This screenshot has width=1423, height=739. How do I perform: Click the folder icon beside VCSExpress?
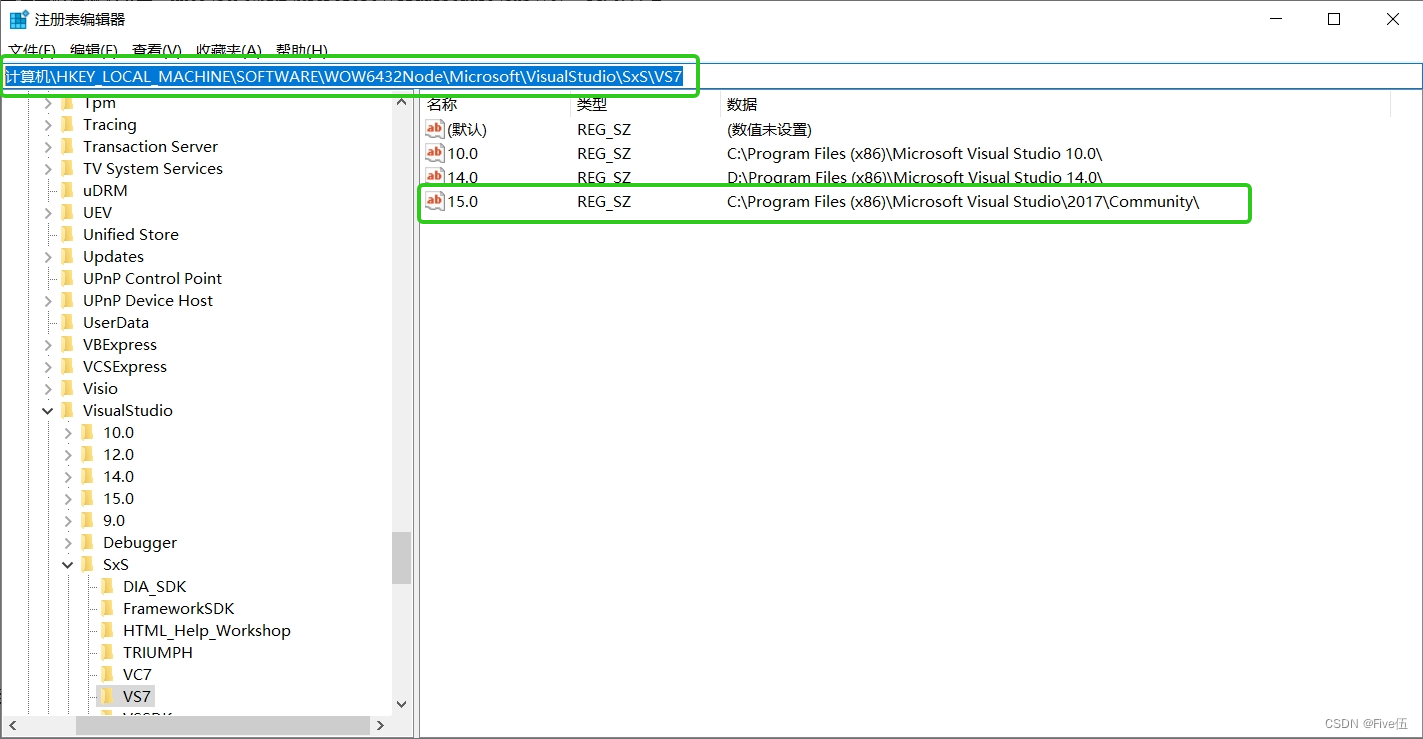[x=68, y=367]
